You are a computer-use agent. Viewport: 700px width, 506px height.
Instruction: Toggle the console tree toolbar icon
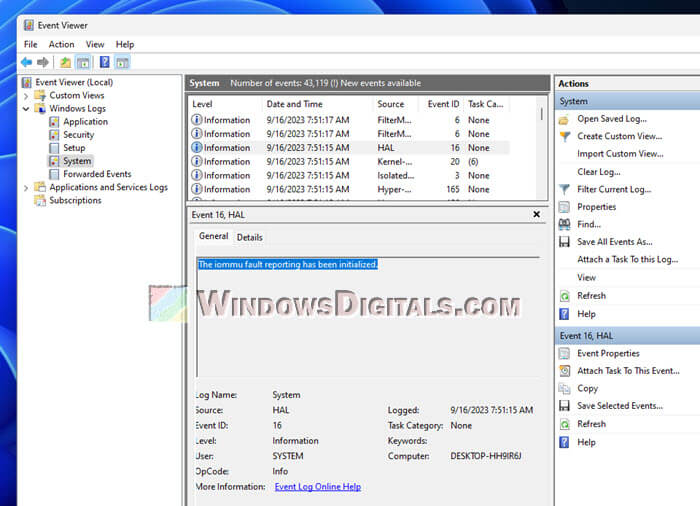click(x=83, y=63)
